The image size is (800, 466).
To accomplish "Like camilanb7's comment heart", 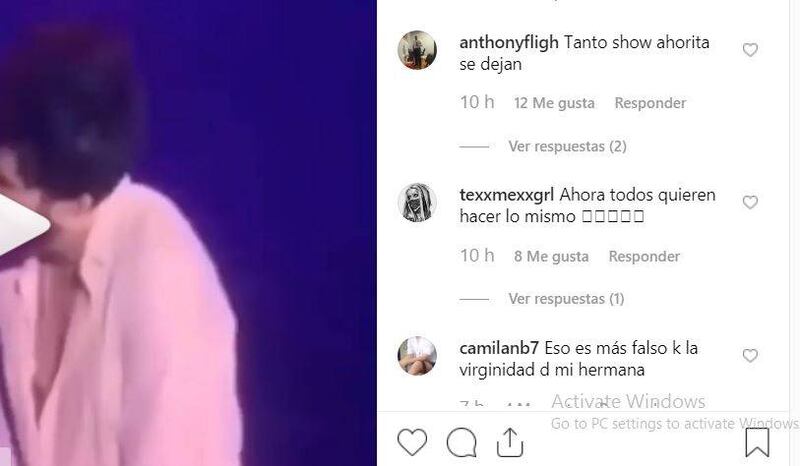I will (750, 356).
